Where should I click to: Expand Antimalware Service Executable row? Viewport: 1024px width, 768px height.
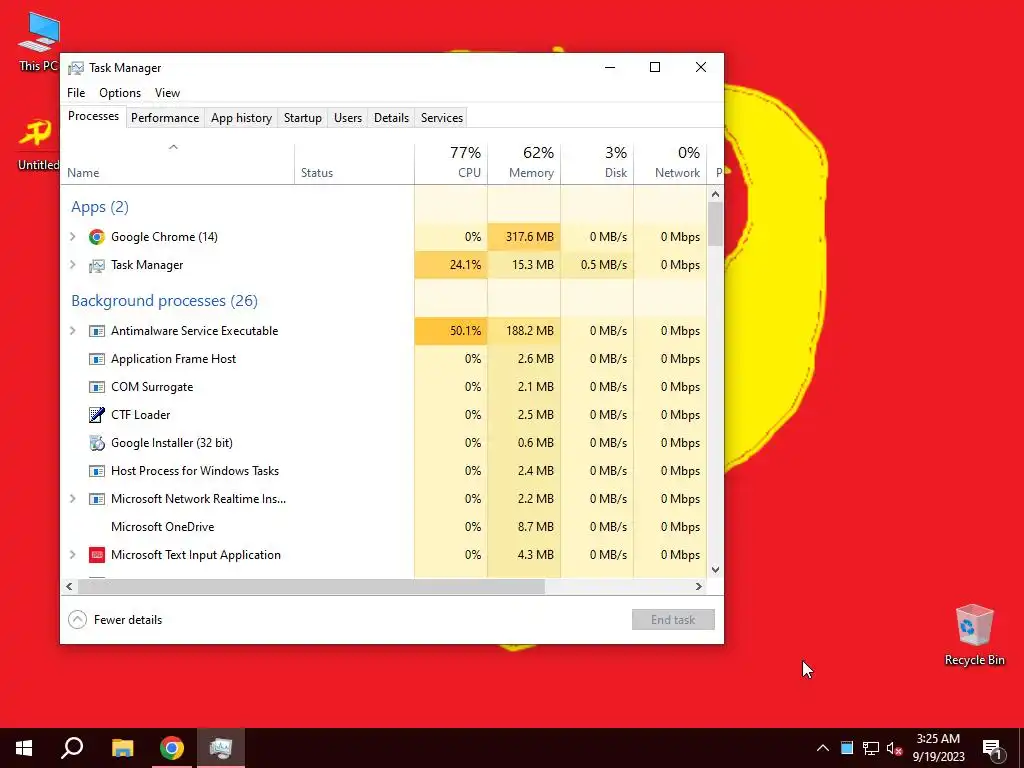pyautogui.click(x=72, y=331)
